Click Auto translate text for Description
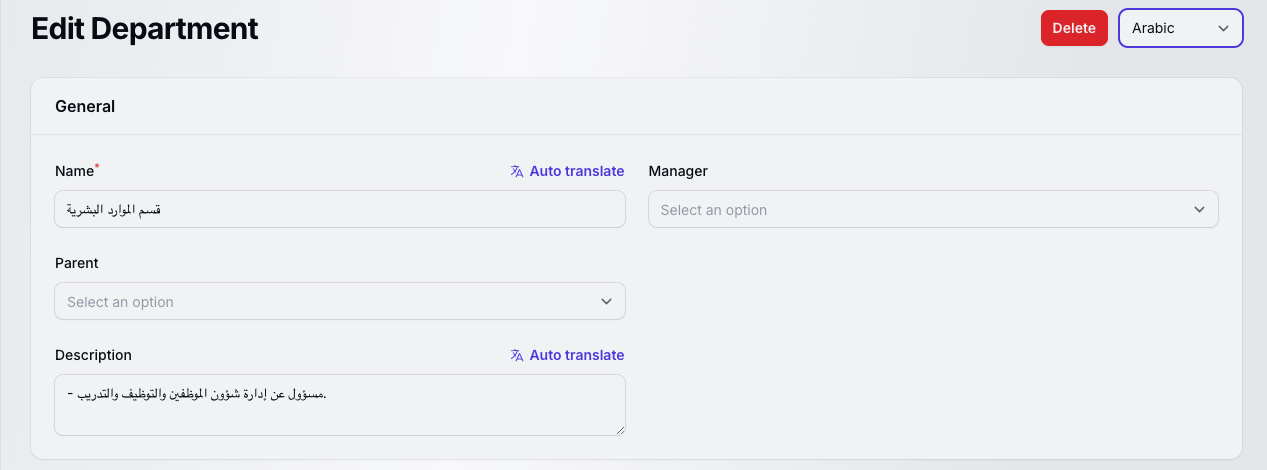Image resolution: width=1267 pixels, height=470 pixels. (x=576, y=355)
